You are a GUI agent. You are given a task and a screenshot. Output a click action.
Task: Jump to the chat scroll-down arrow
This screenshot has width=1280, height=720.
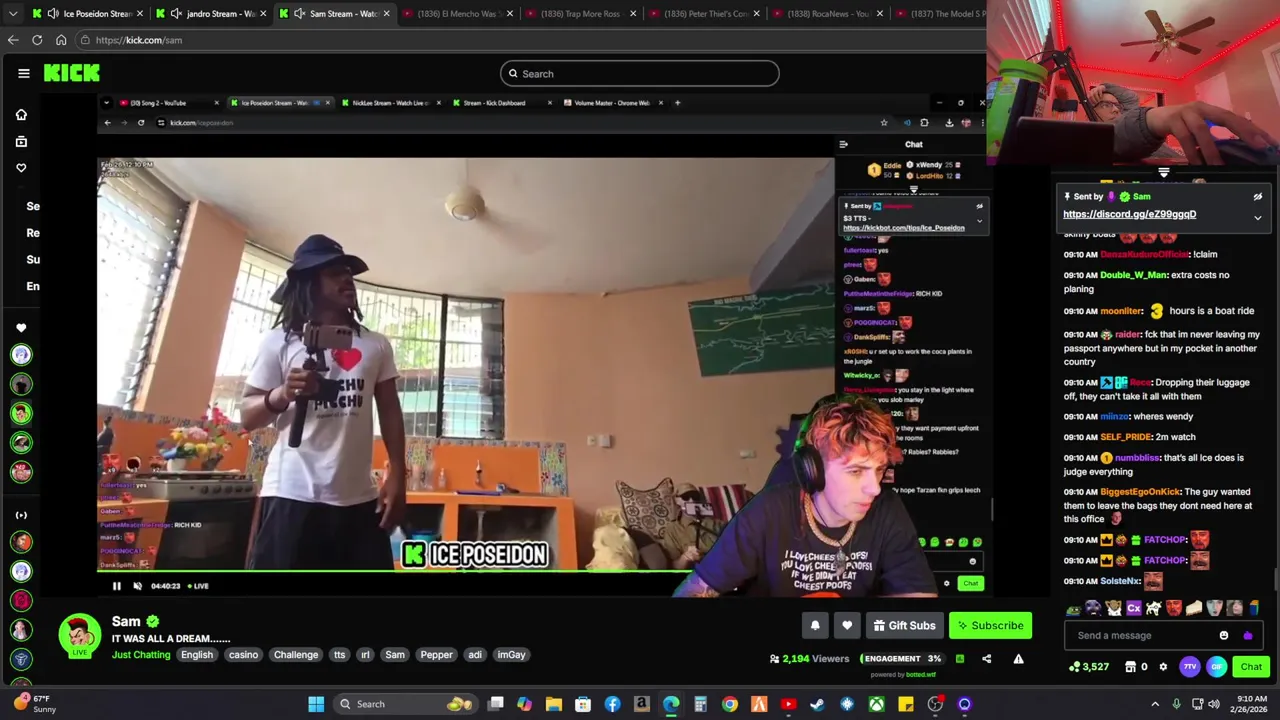[x=1163, y=173]
